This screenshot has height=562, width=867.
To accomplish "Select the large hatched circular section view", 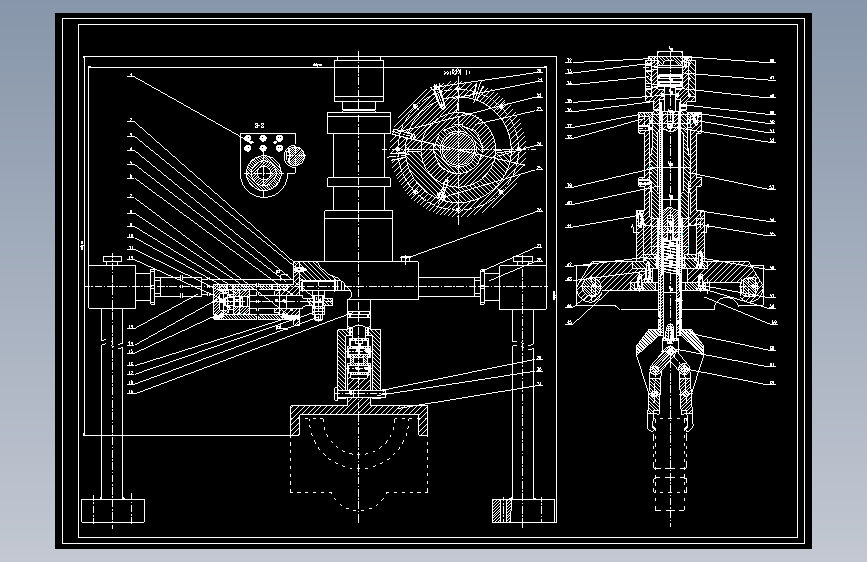I will (458, 150).
